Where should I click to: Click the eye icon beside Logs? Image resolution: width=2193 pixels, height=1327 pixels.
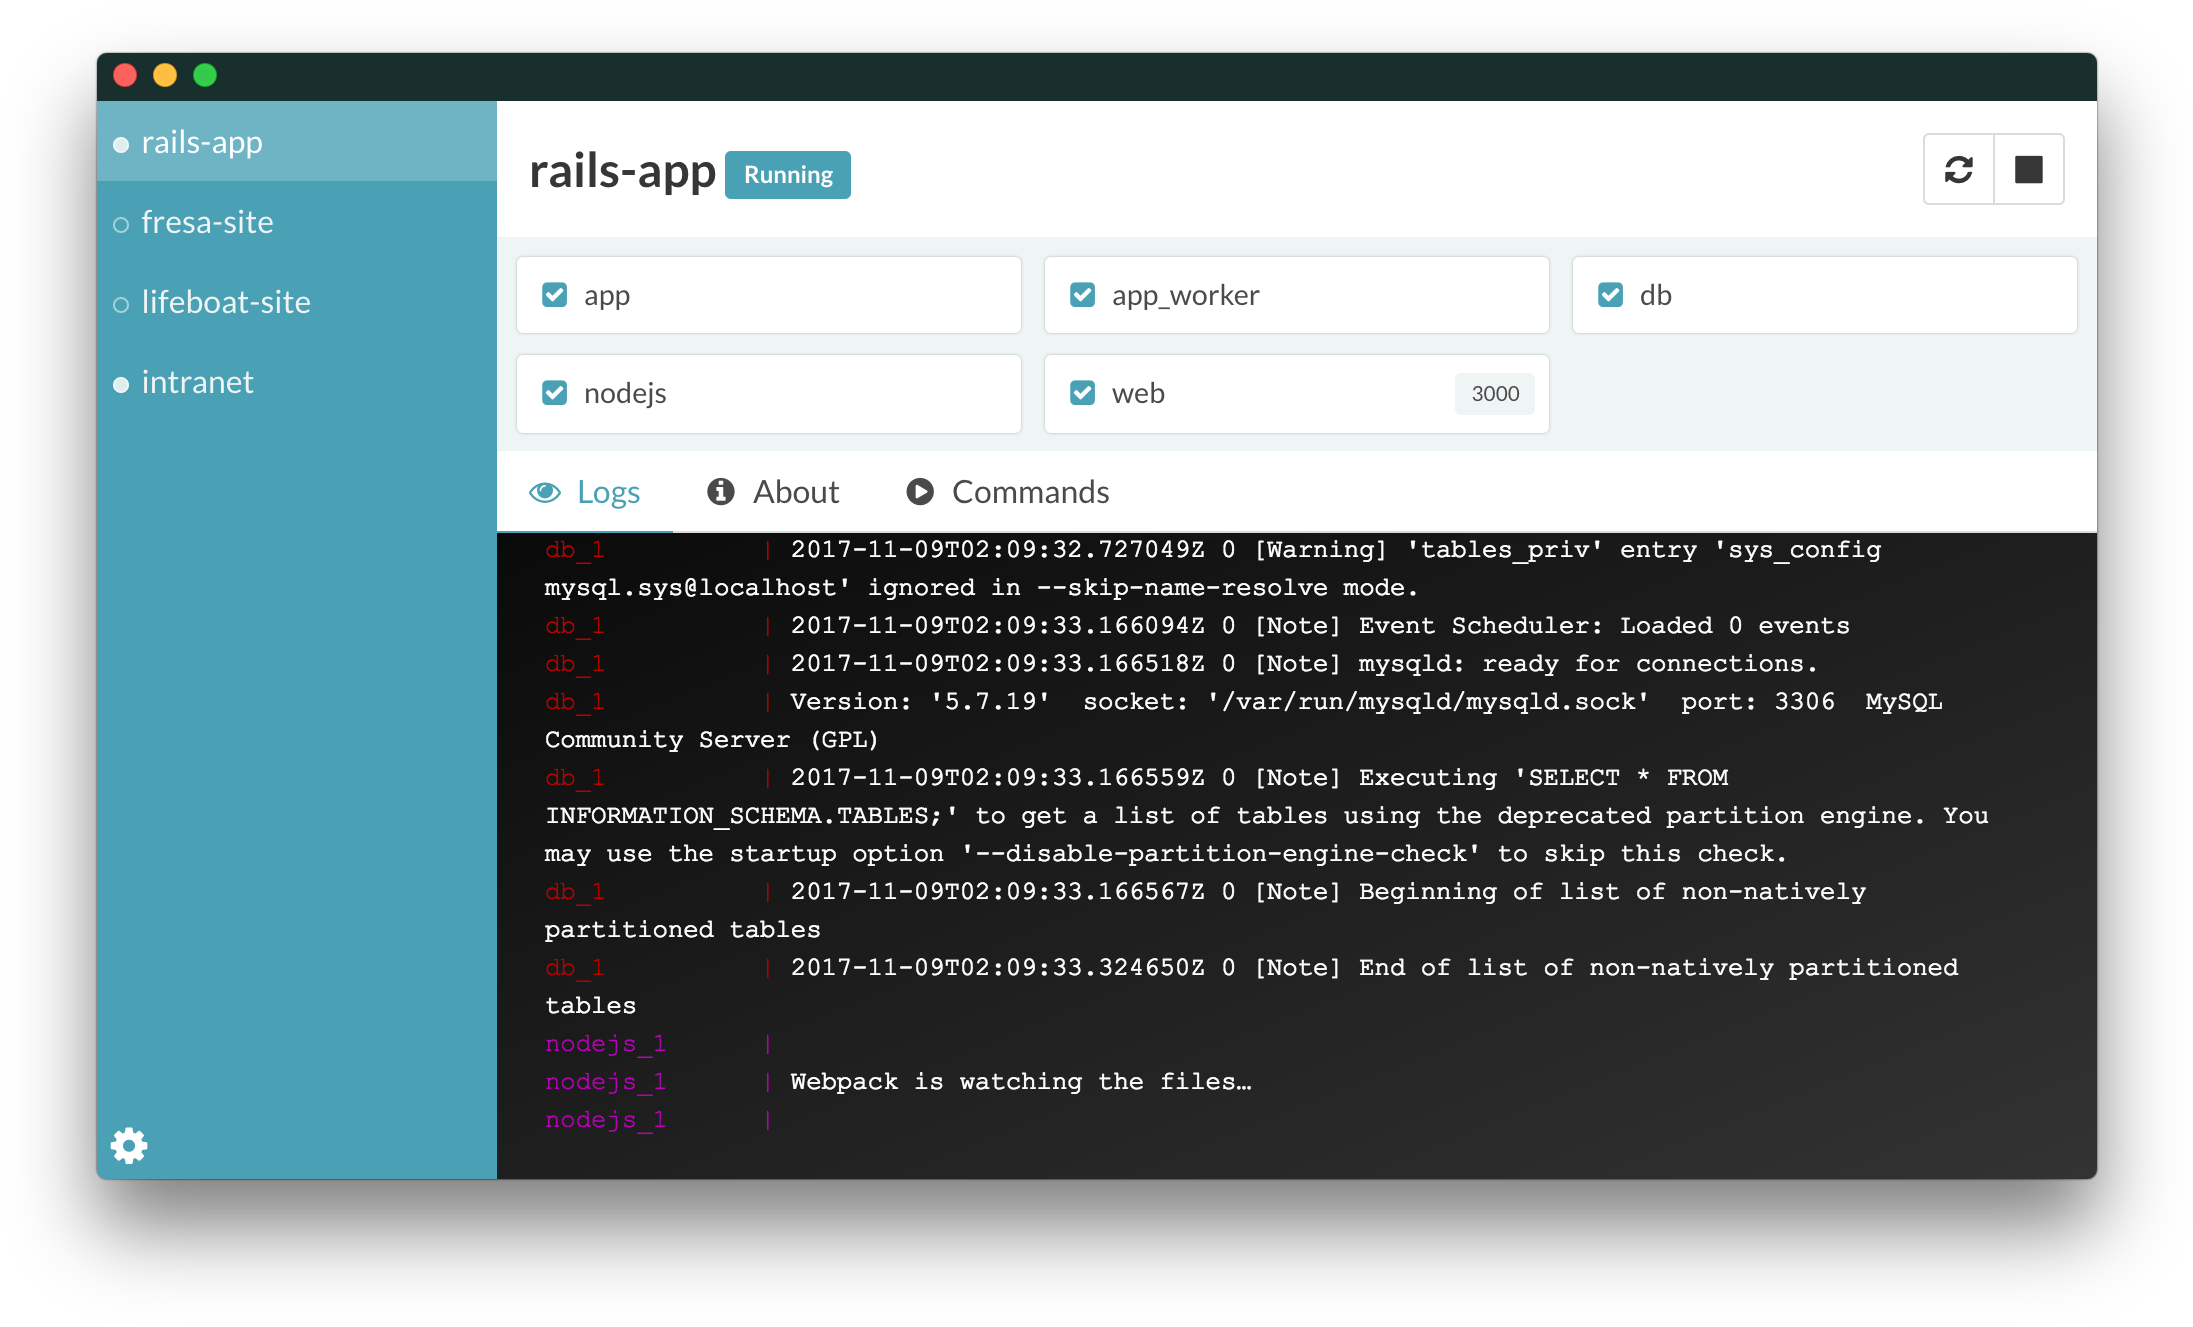pos(545,491)
